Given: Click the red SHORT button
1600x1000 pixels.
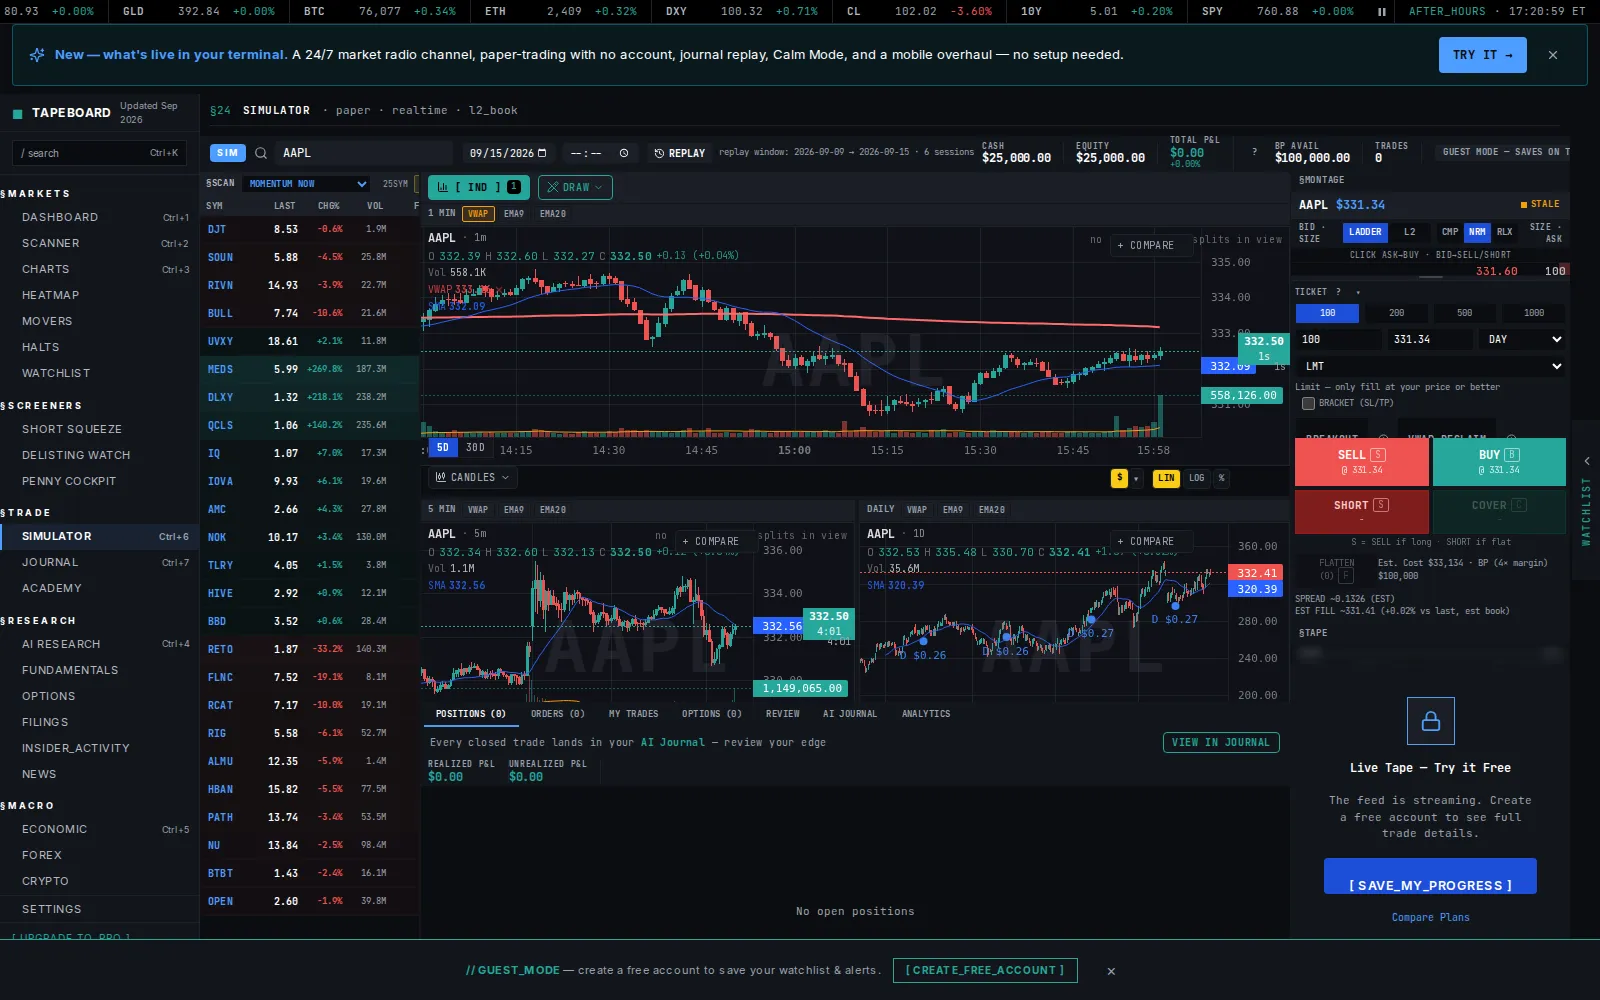Looking at the screenshot, I should click(x=1361, y=512).
